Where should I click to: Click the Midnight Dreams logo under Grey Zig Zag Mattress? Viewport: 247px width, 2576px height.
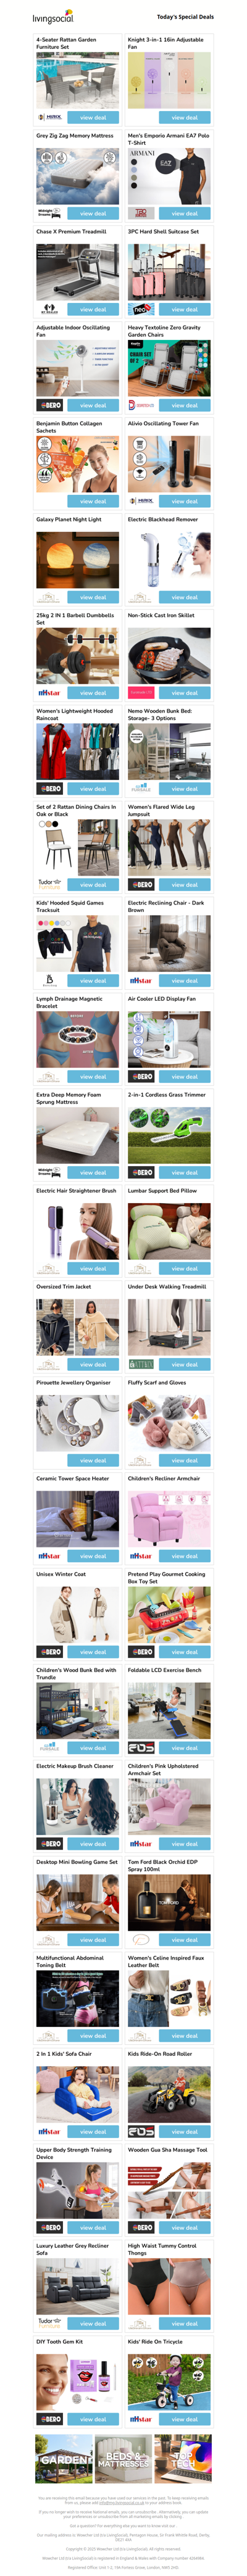coord(47,213)
